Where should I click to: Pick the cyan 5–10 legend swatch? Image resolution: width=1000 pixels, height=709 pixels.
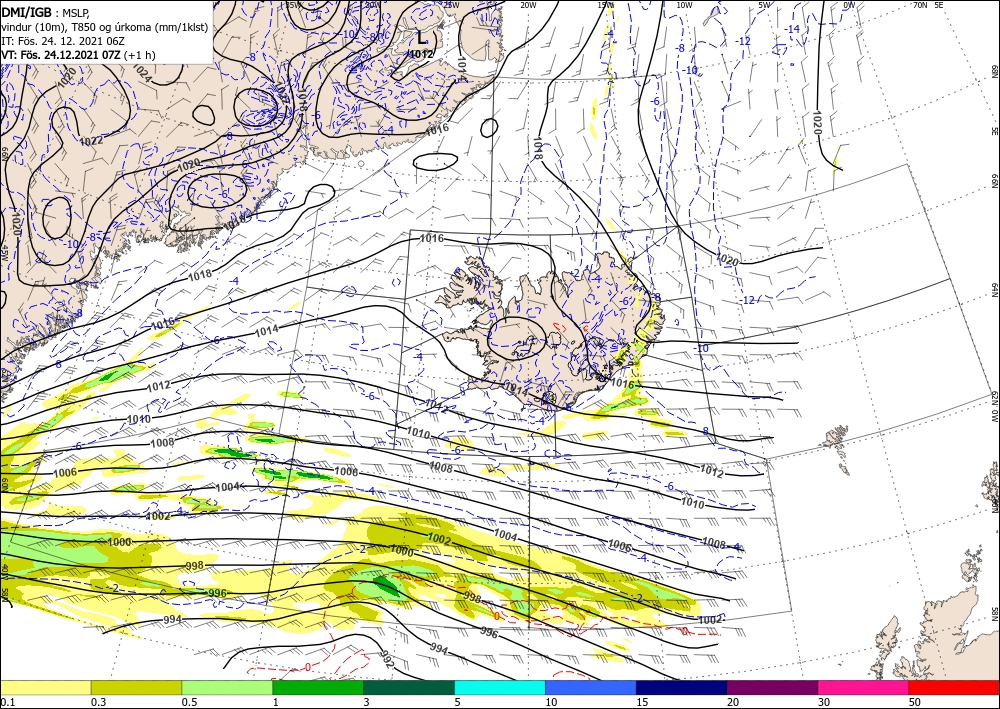click(x=500, y=687)
